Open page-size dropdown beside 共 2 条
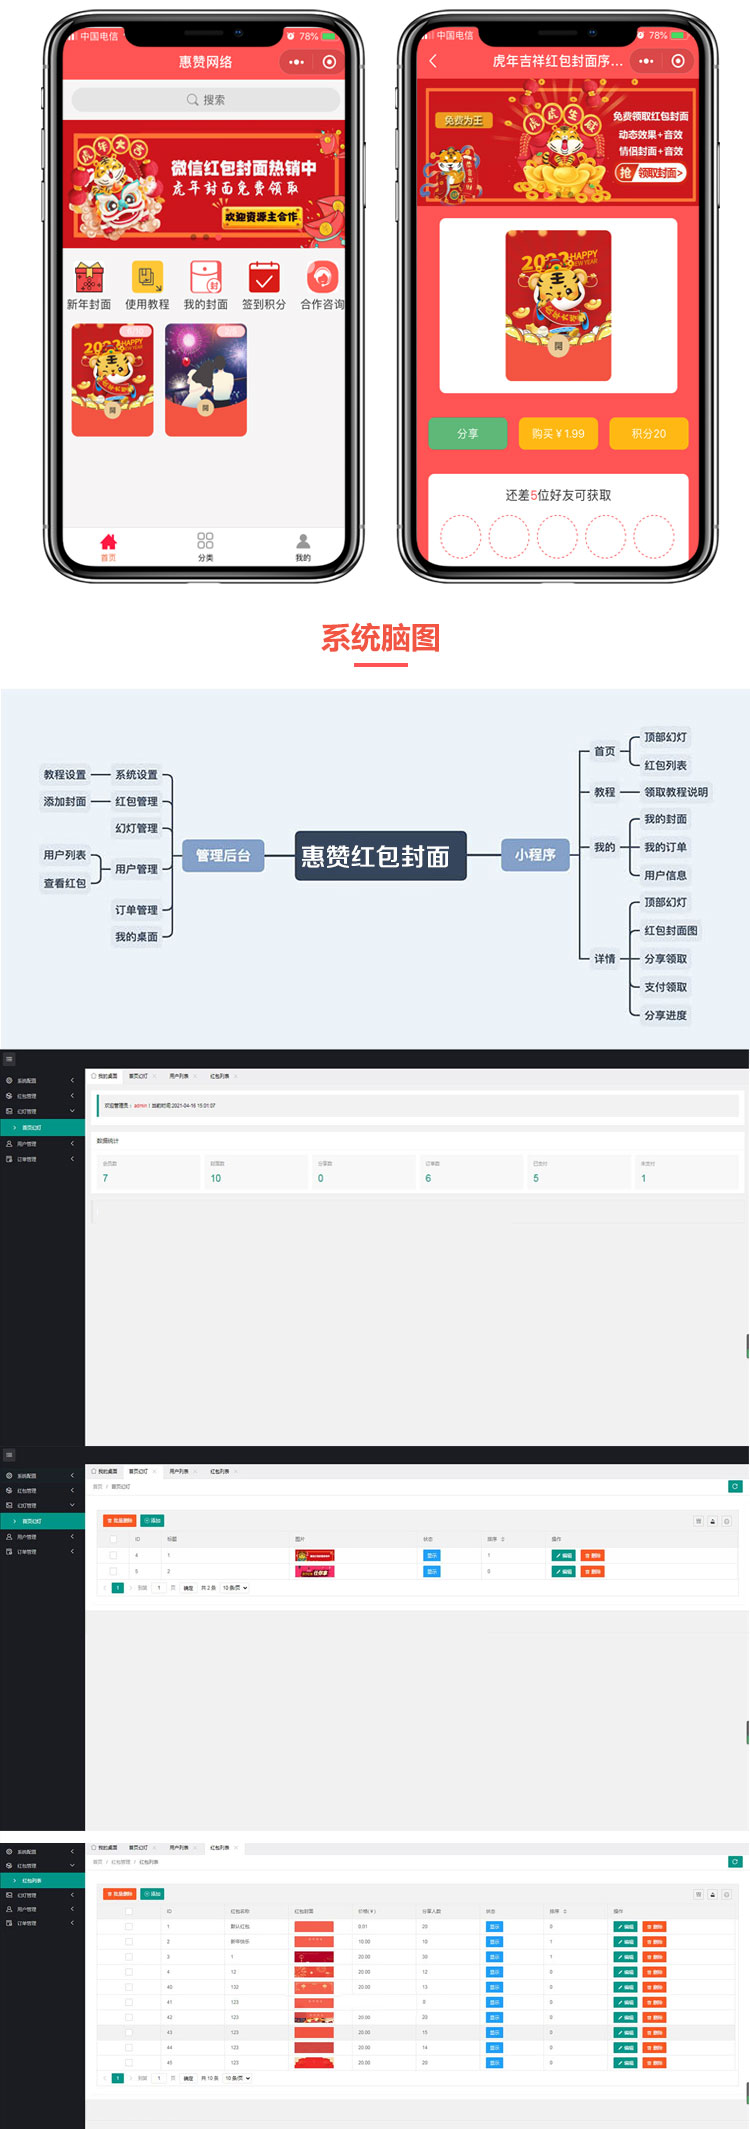The height and width of the screenshot is (2129, 750). [x=235, y=1588]
